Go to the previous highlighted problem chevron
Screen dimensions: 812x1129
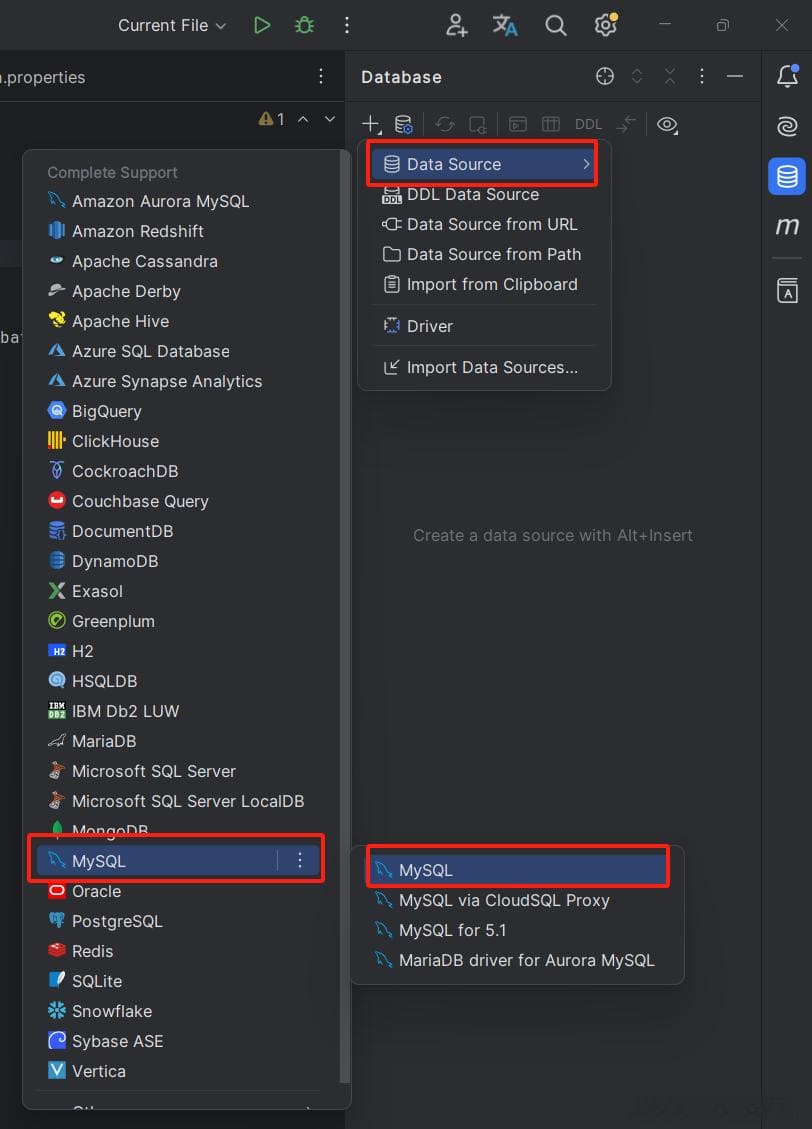pos(303,119)
